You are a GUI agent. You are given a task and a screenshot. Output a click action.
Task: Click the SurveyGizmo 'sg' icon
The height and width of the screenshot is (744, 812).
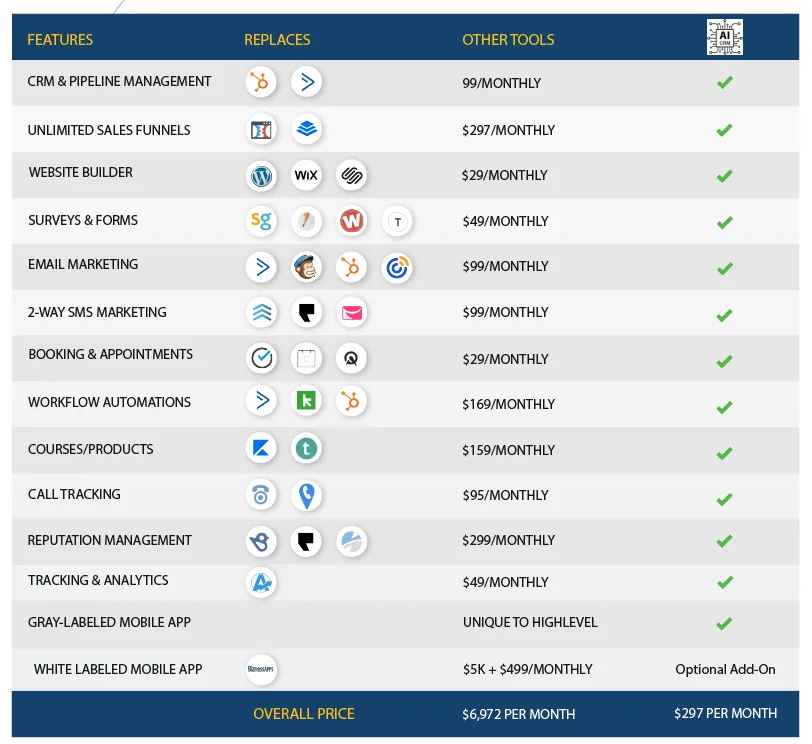[x=260, y=221]
